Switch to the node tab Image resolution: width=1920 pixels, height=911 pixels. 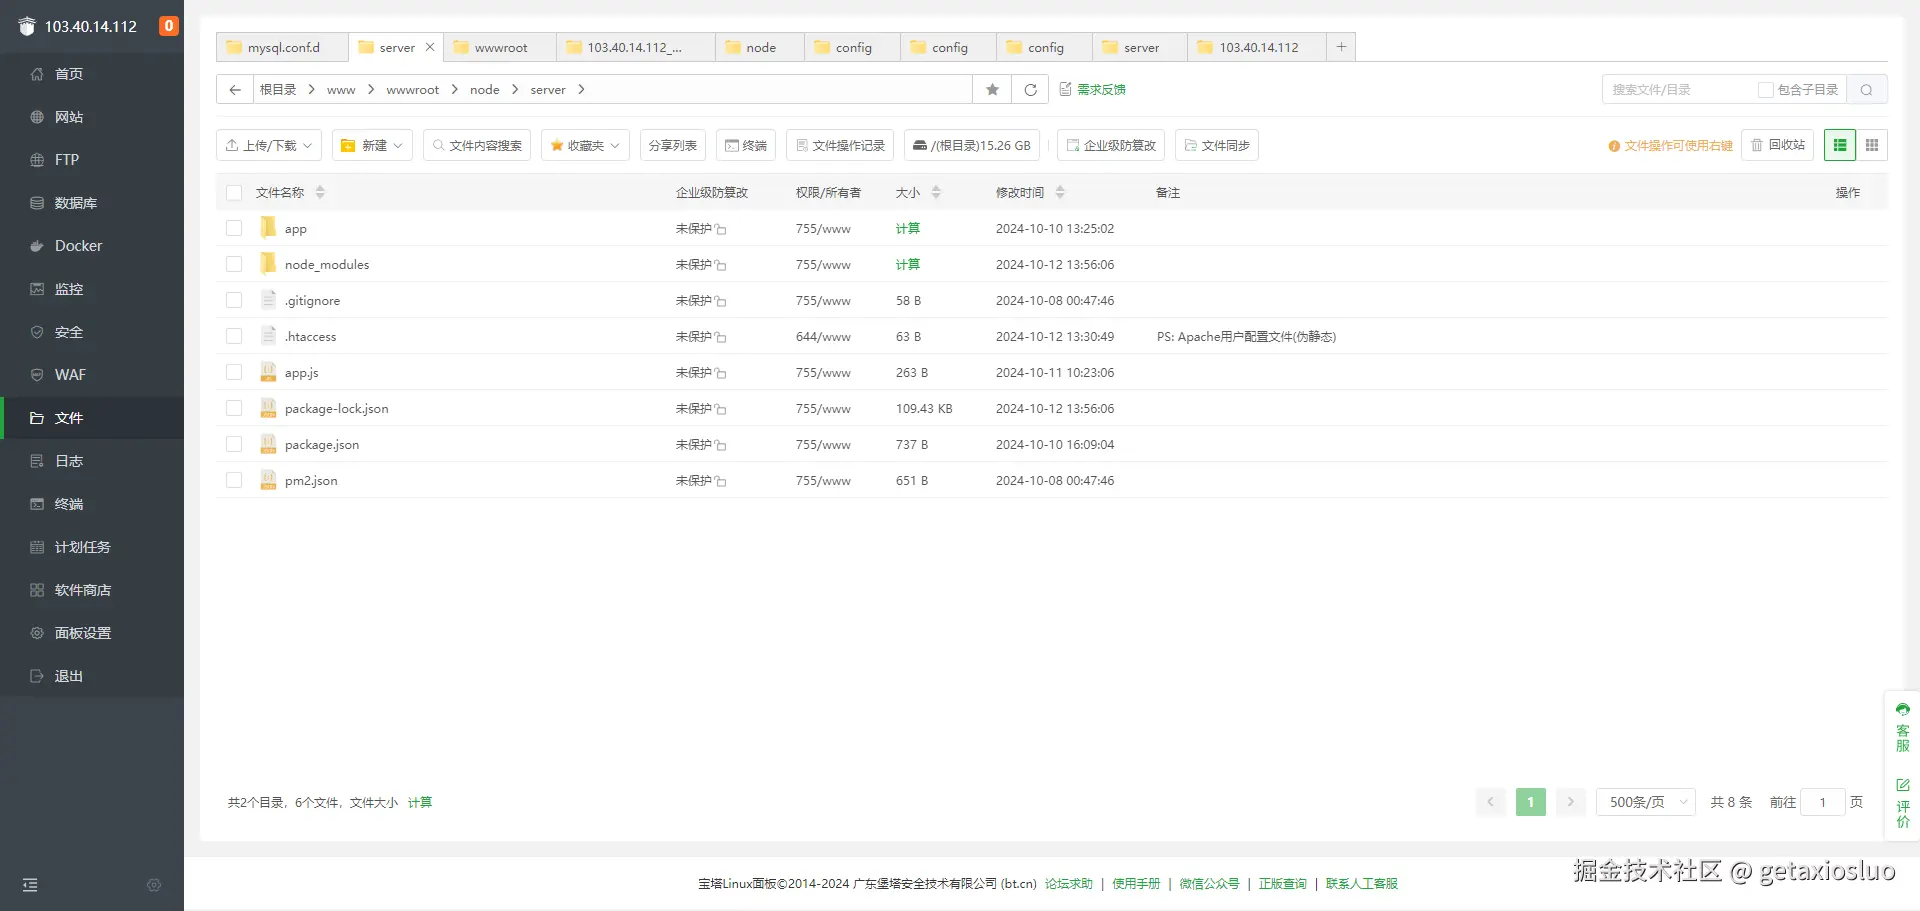[760, 47]
